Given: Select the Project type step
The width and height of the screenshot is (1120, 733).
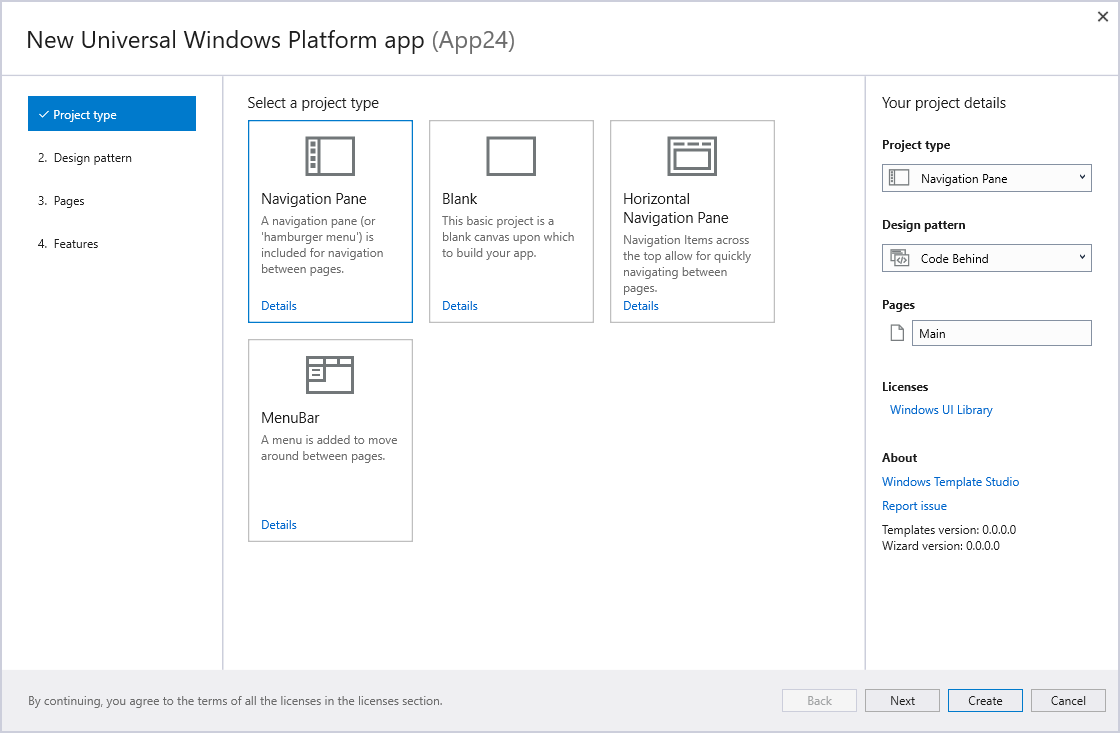Looking at the screenshot, I should [x=112, y=114].
